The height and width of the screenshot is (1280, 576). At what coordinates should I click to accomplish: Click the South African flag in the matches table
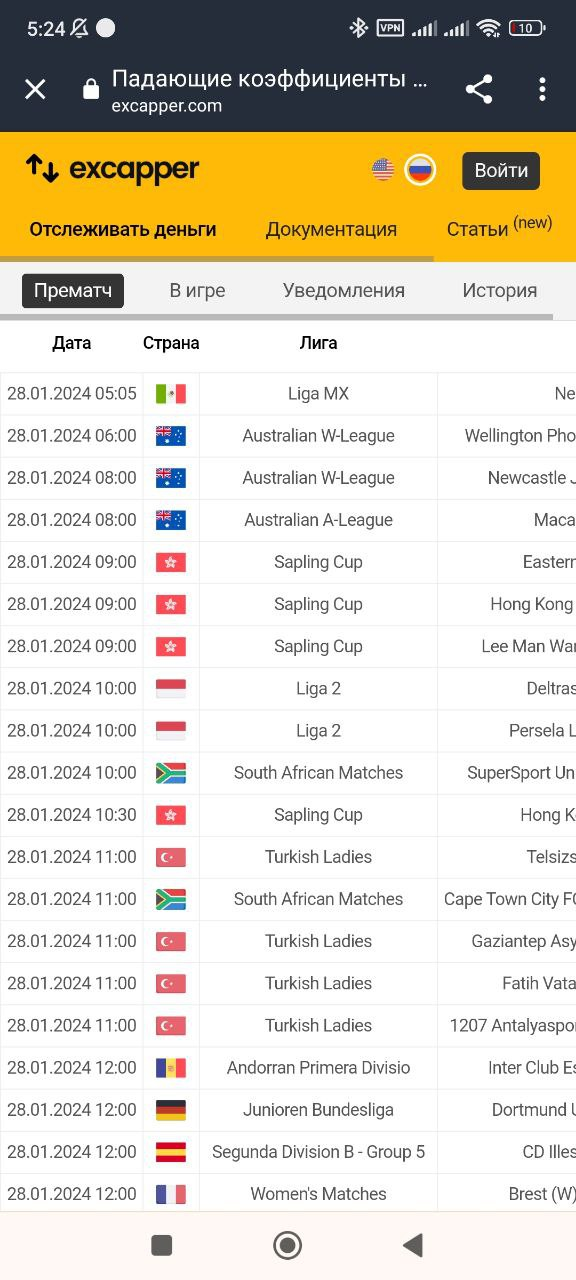(170, 772)
